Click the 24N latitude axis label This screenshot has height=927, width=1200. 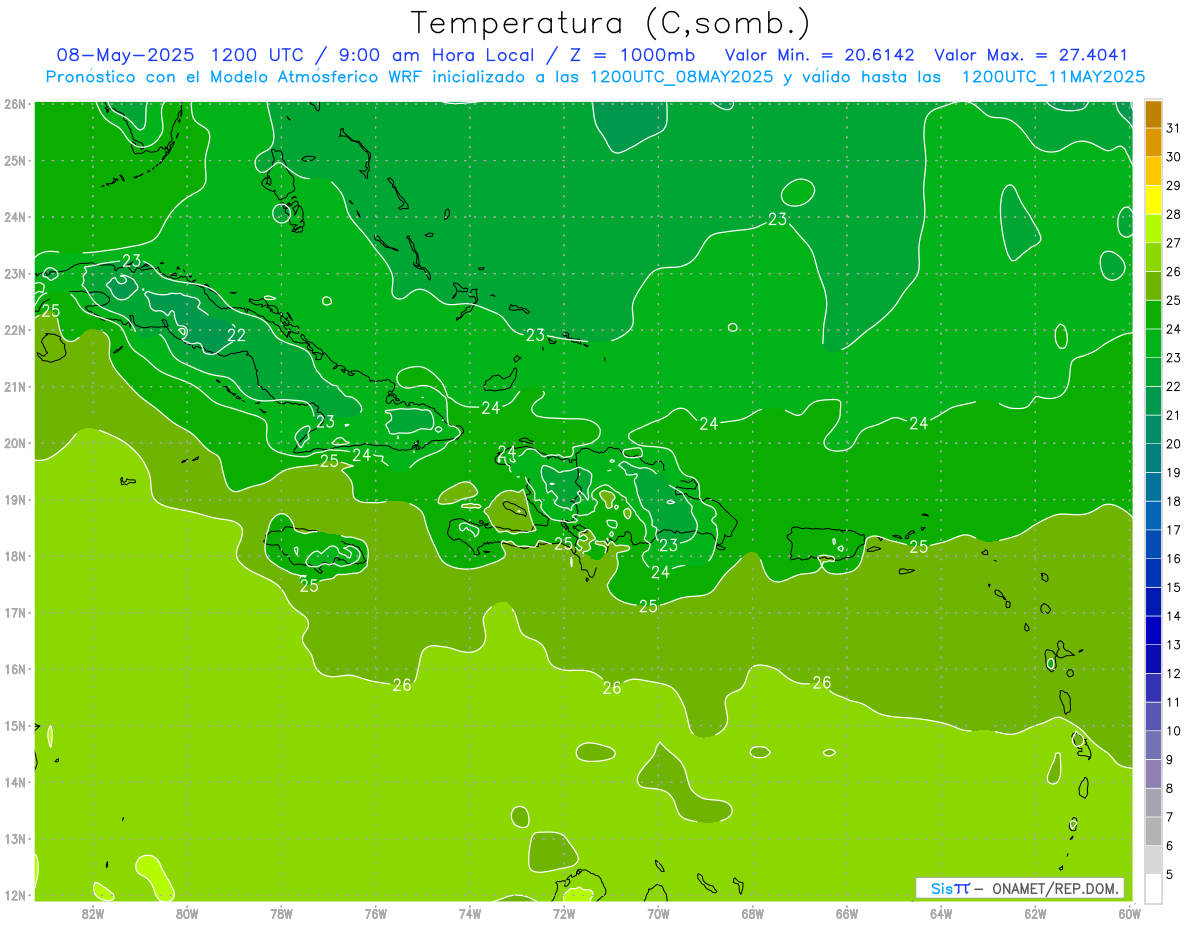coord(15,217)
